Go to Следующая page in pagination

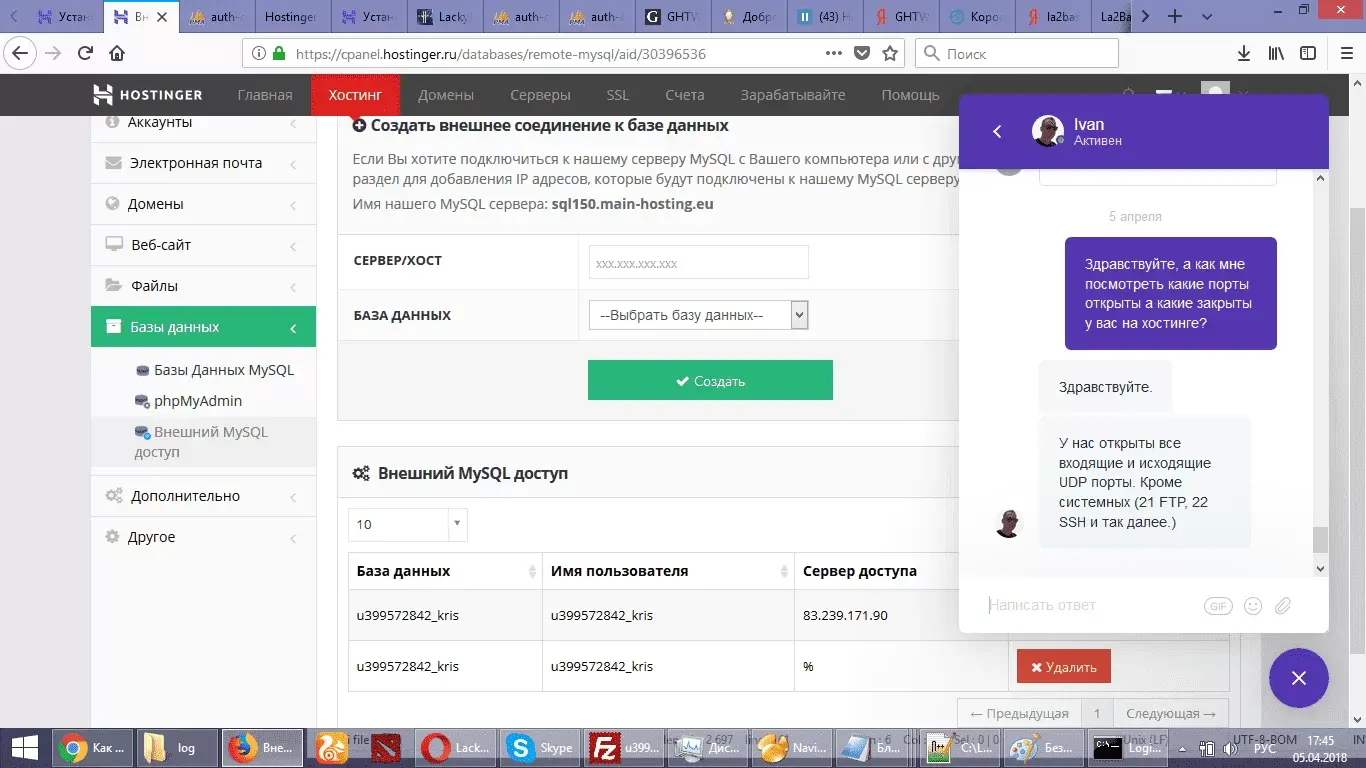pyautogui.click(x=1171, y=713)
